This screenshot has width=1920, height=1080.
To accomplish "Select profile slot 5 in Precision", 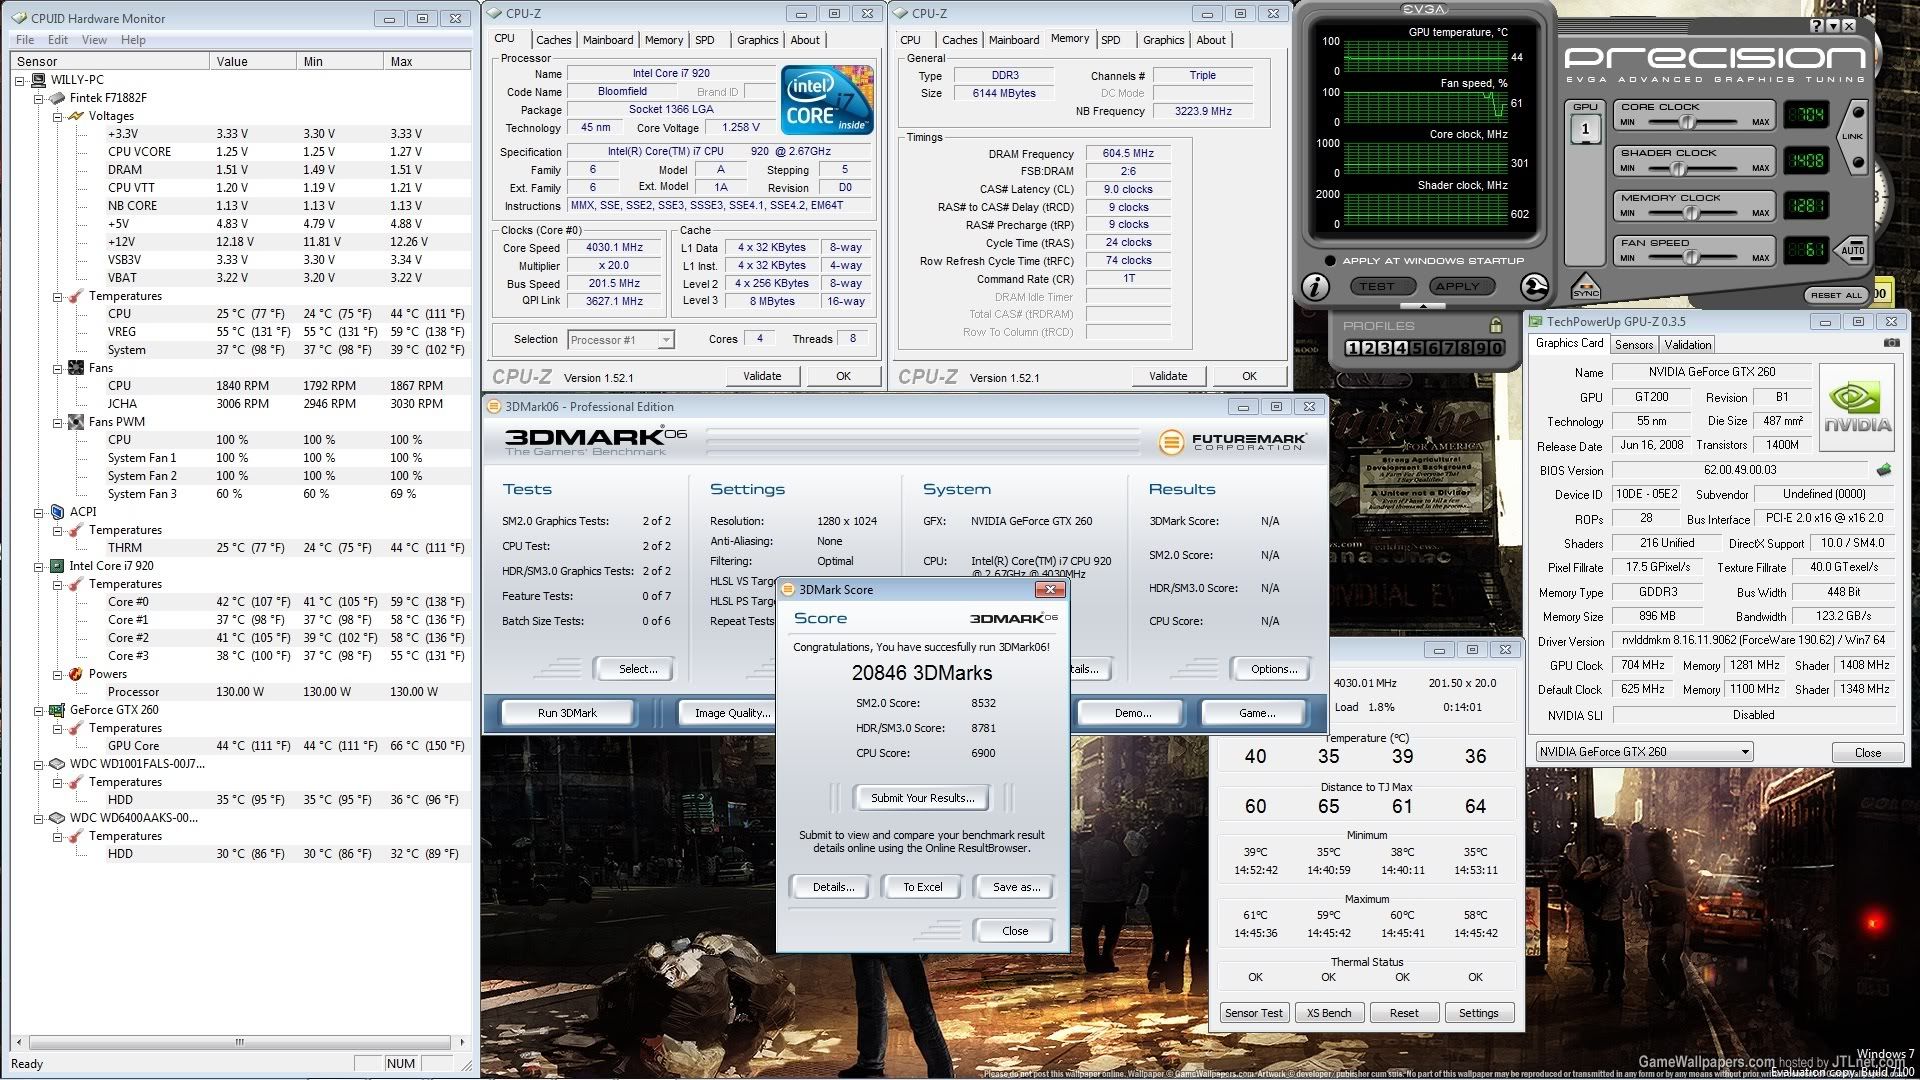I will (x=1418, y=348).
